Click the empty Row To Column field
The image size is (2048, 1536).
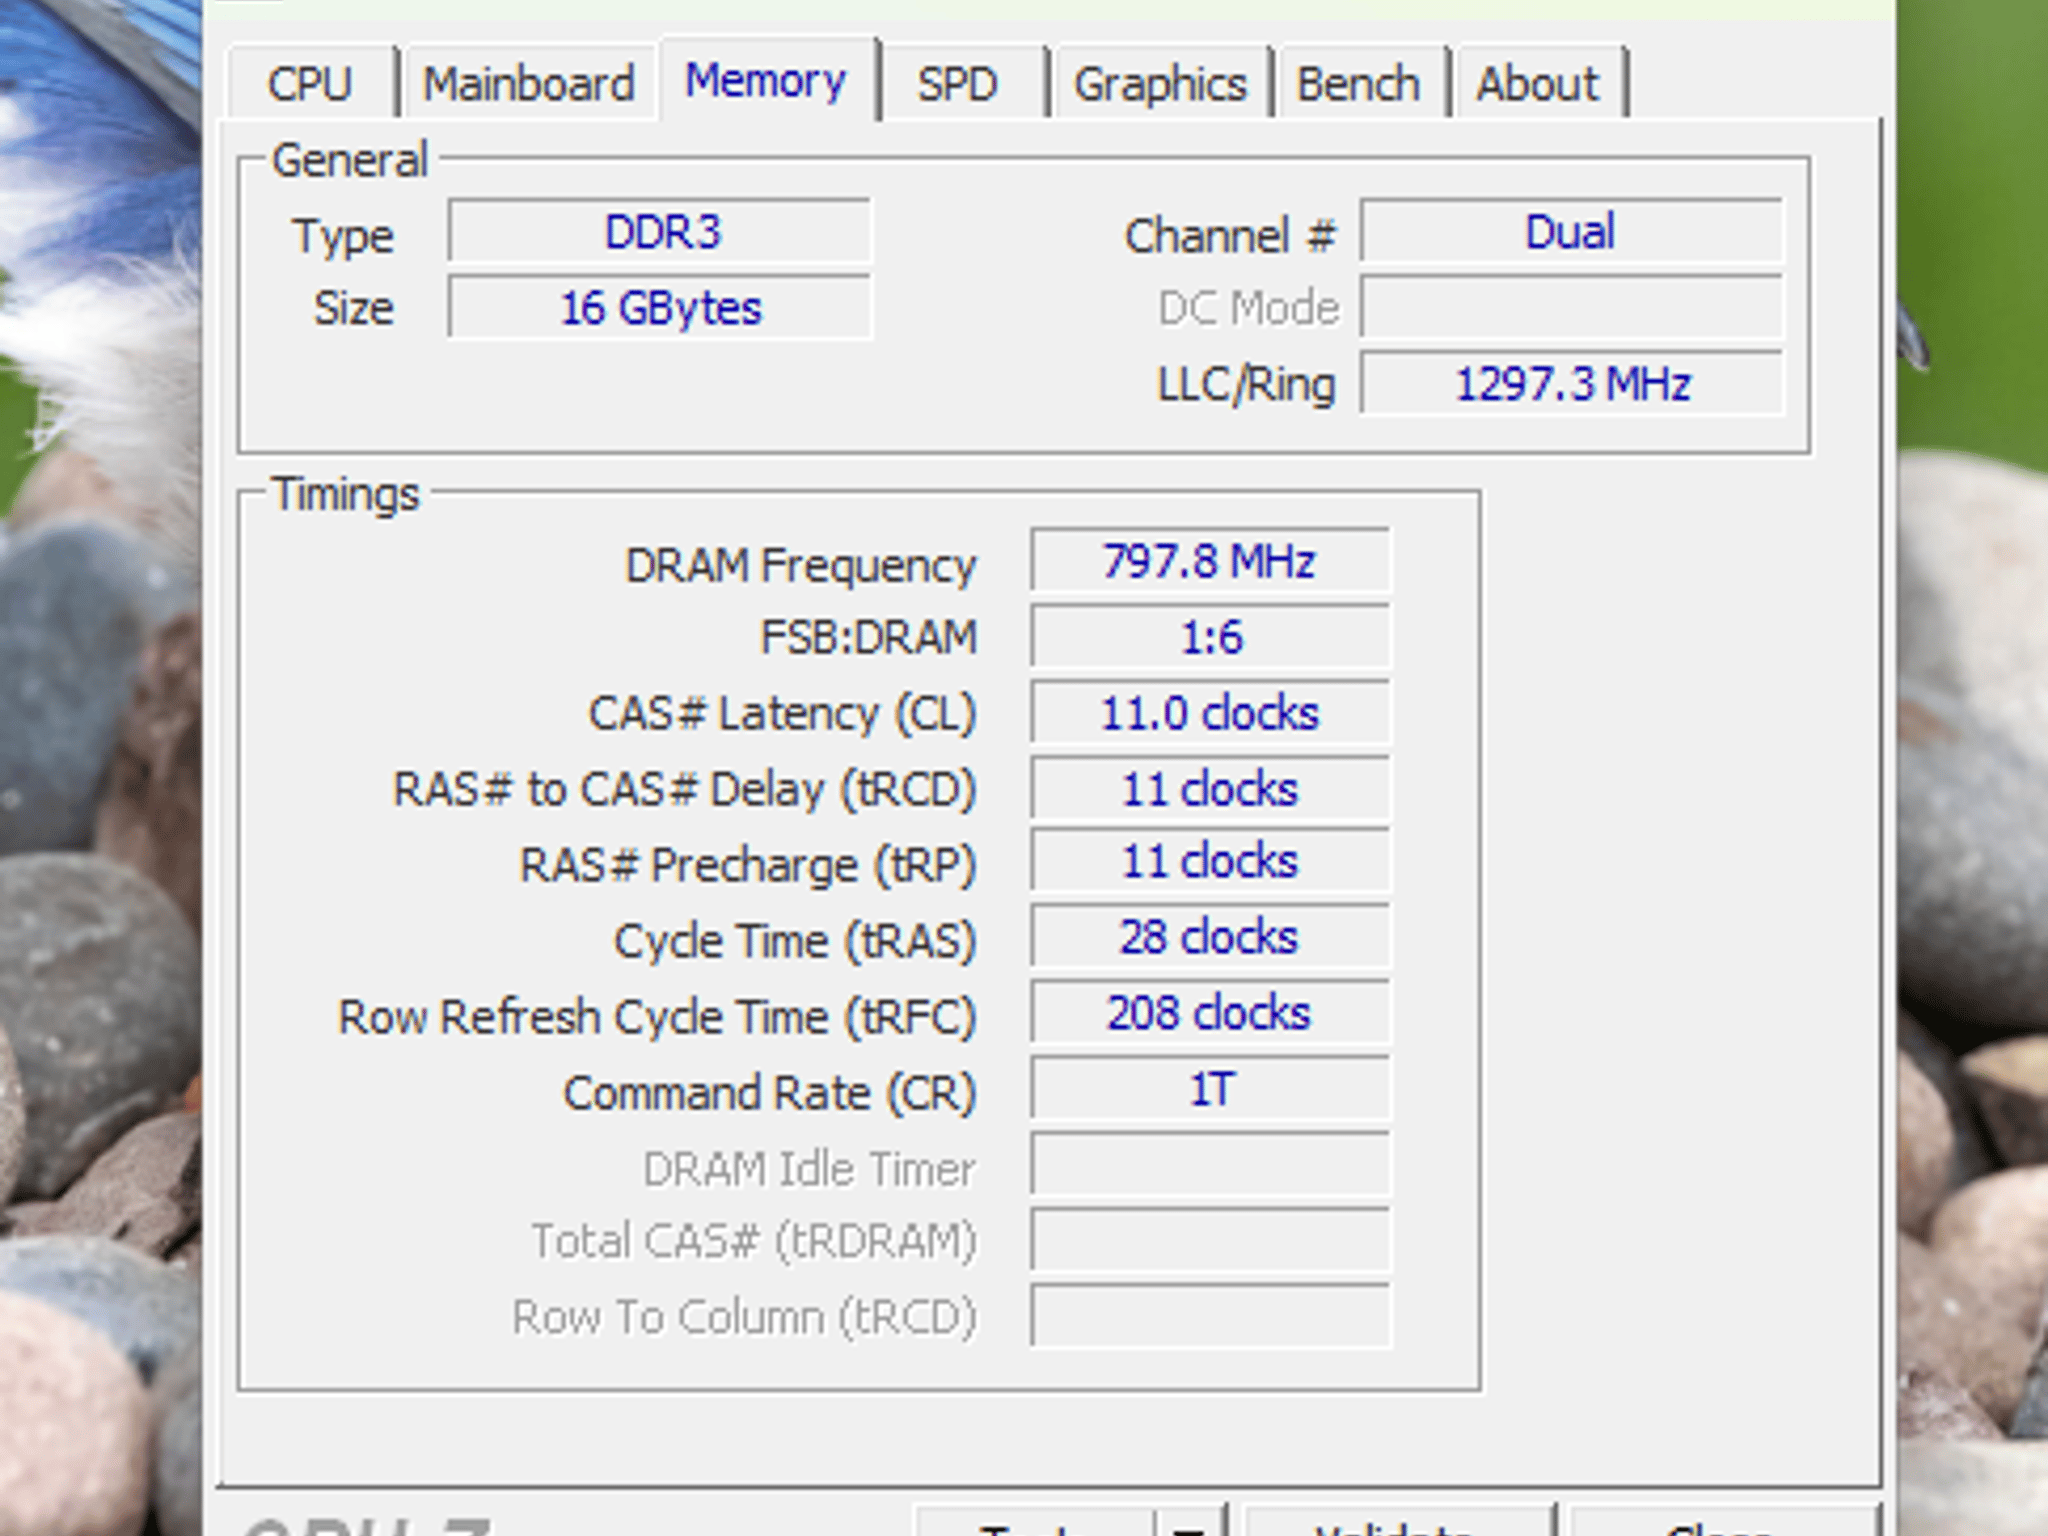coord(1210,1317)
